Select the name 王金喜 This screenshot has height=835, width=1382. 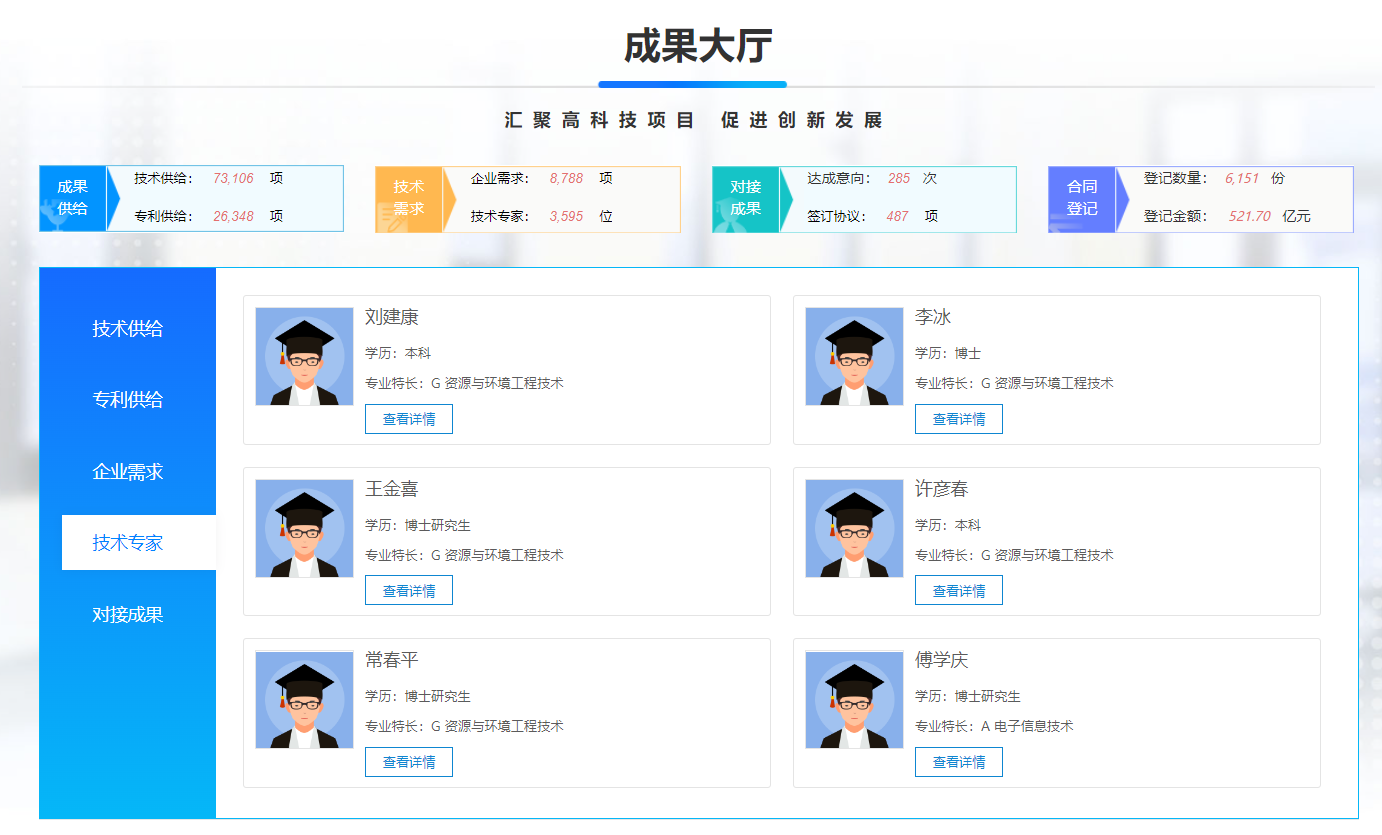coord(392,489)
